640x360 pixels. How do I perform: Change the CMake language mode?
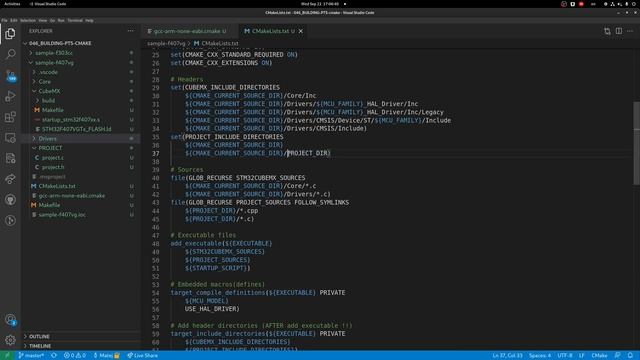[599, 356]
